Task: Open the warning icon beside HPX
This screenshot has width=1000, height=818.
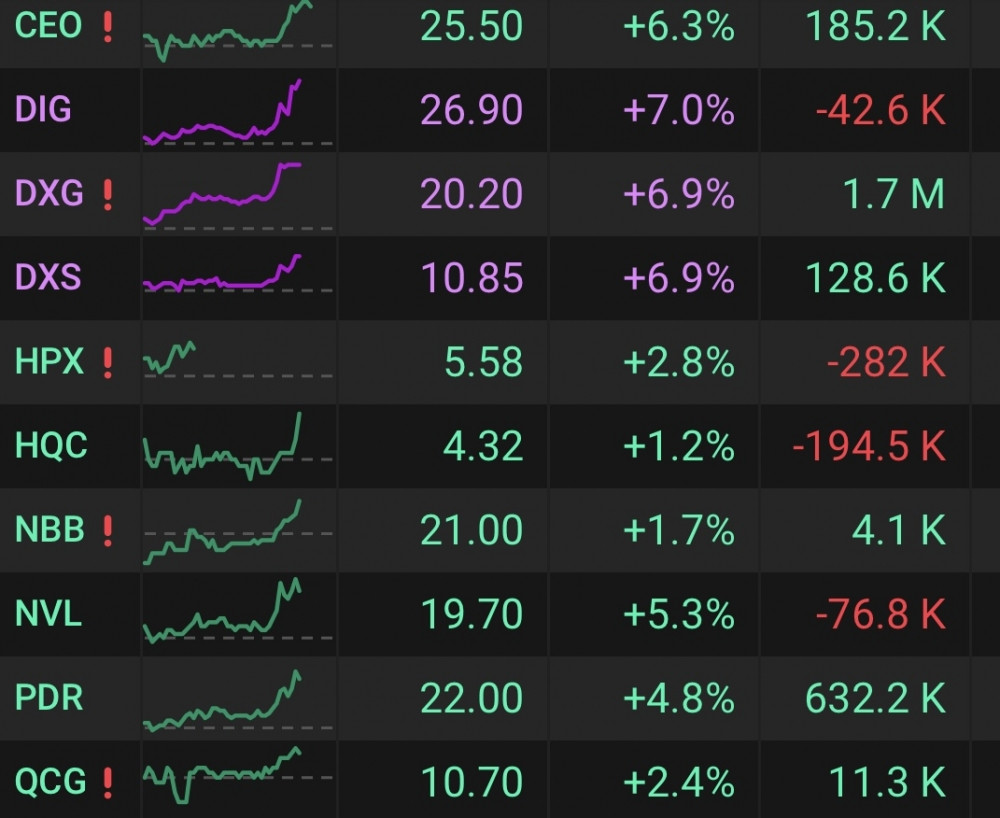Action: 108,362
